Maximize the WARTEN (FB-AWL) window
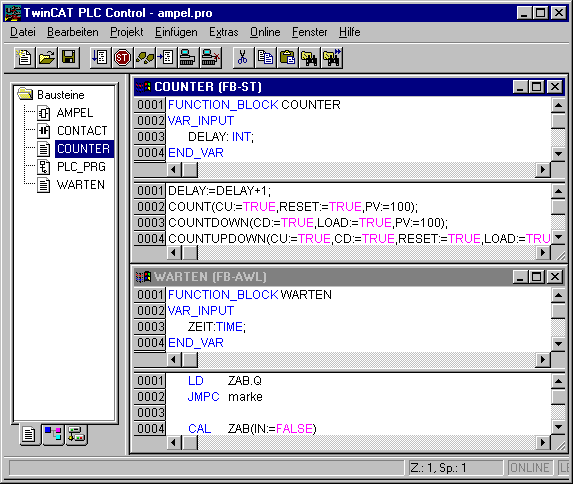The image size is (573, 484). pos(536,277)
